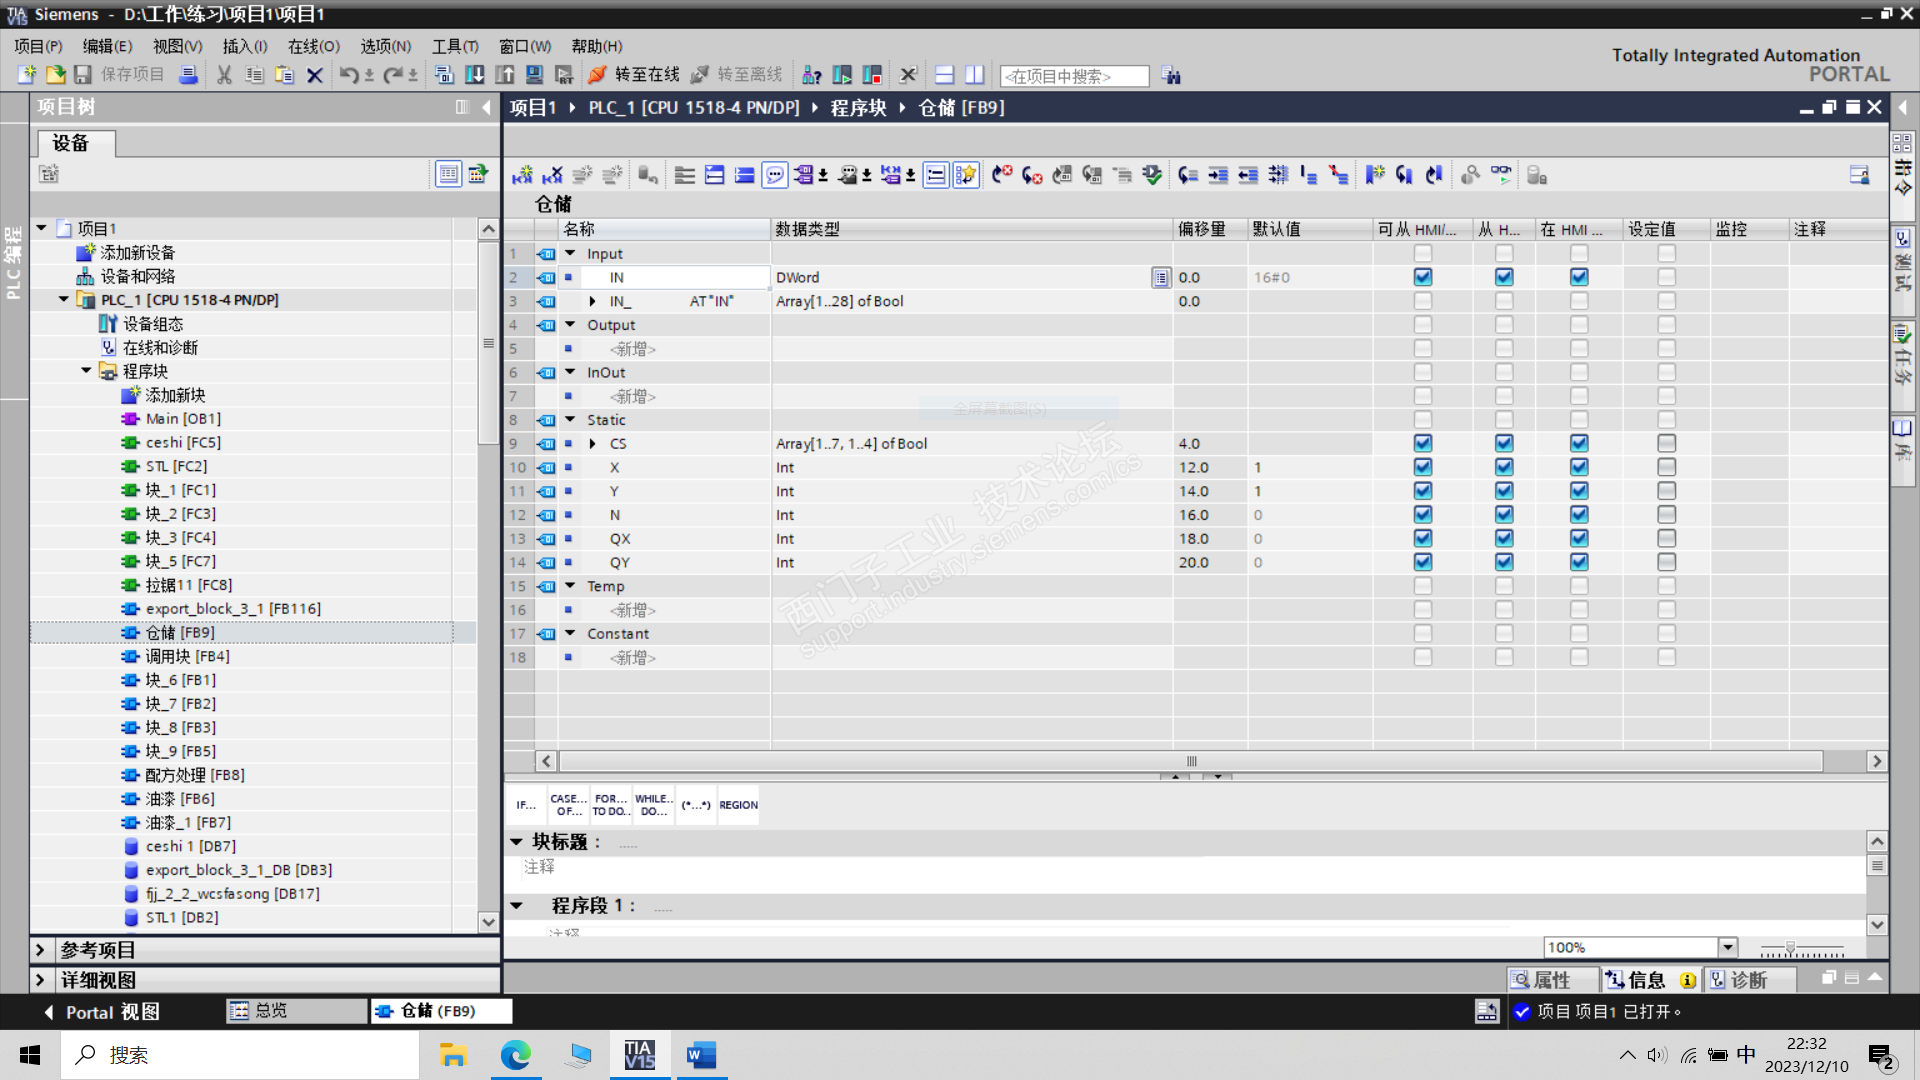The width and height of the screenshot is (1920, 1080).
Task: Click the Cut scissors icon
Action: [x=224, y=75]
